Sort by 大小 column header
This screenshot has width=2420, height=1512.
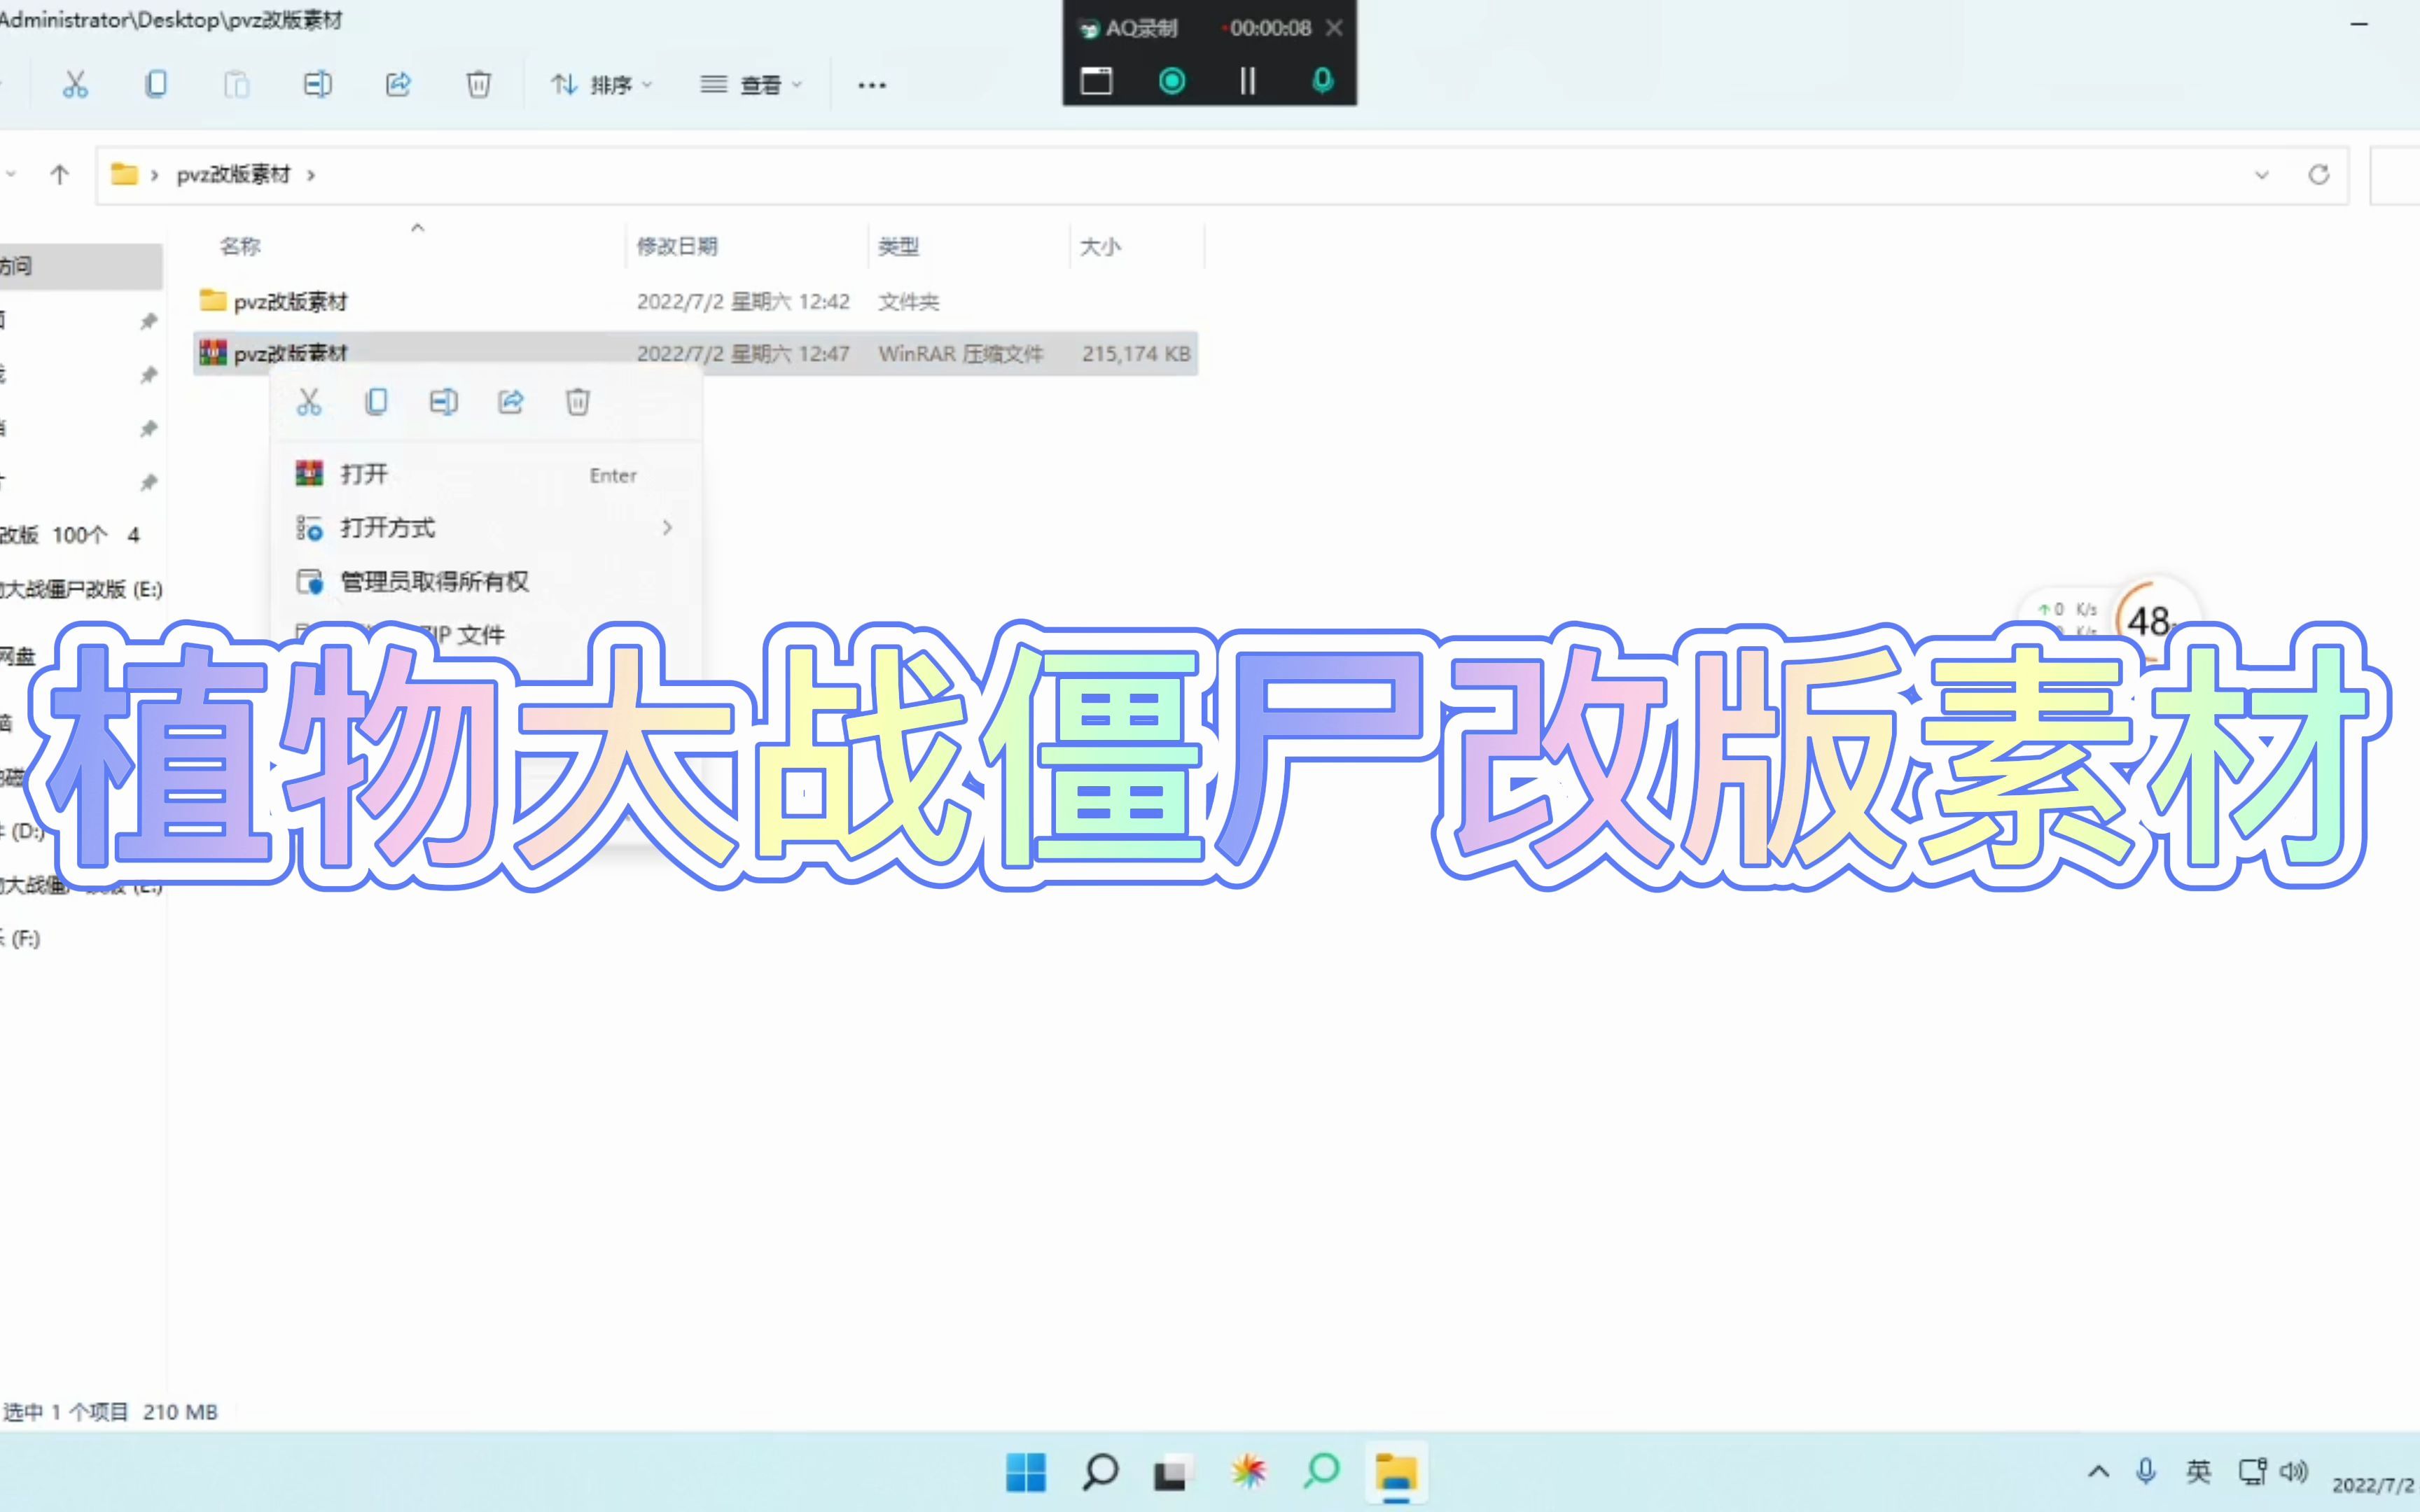[1100, 246]
